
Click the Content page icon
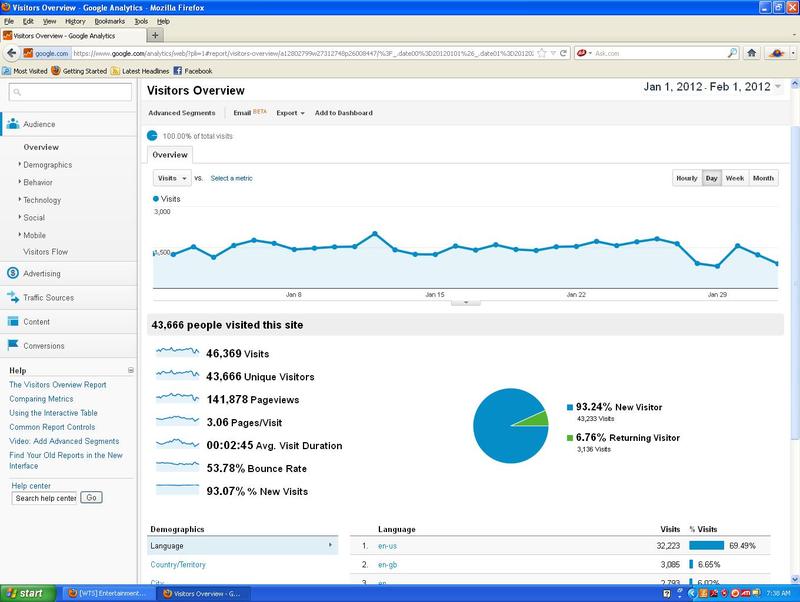coord(13,321)
